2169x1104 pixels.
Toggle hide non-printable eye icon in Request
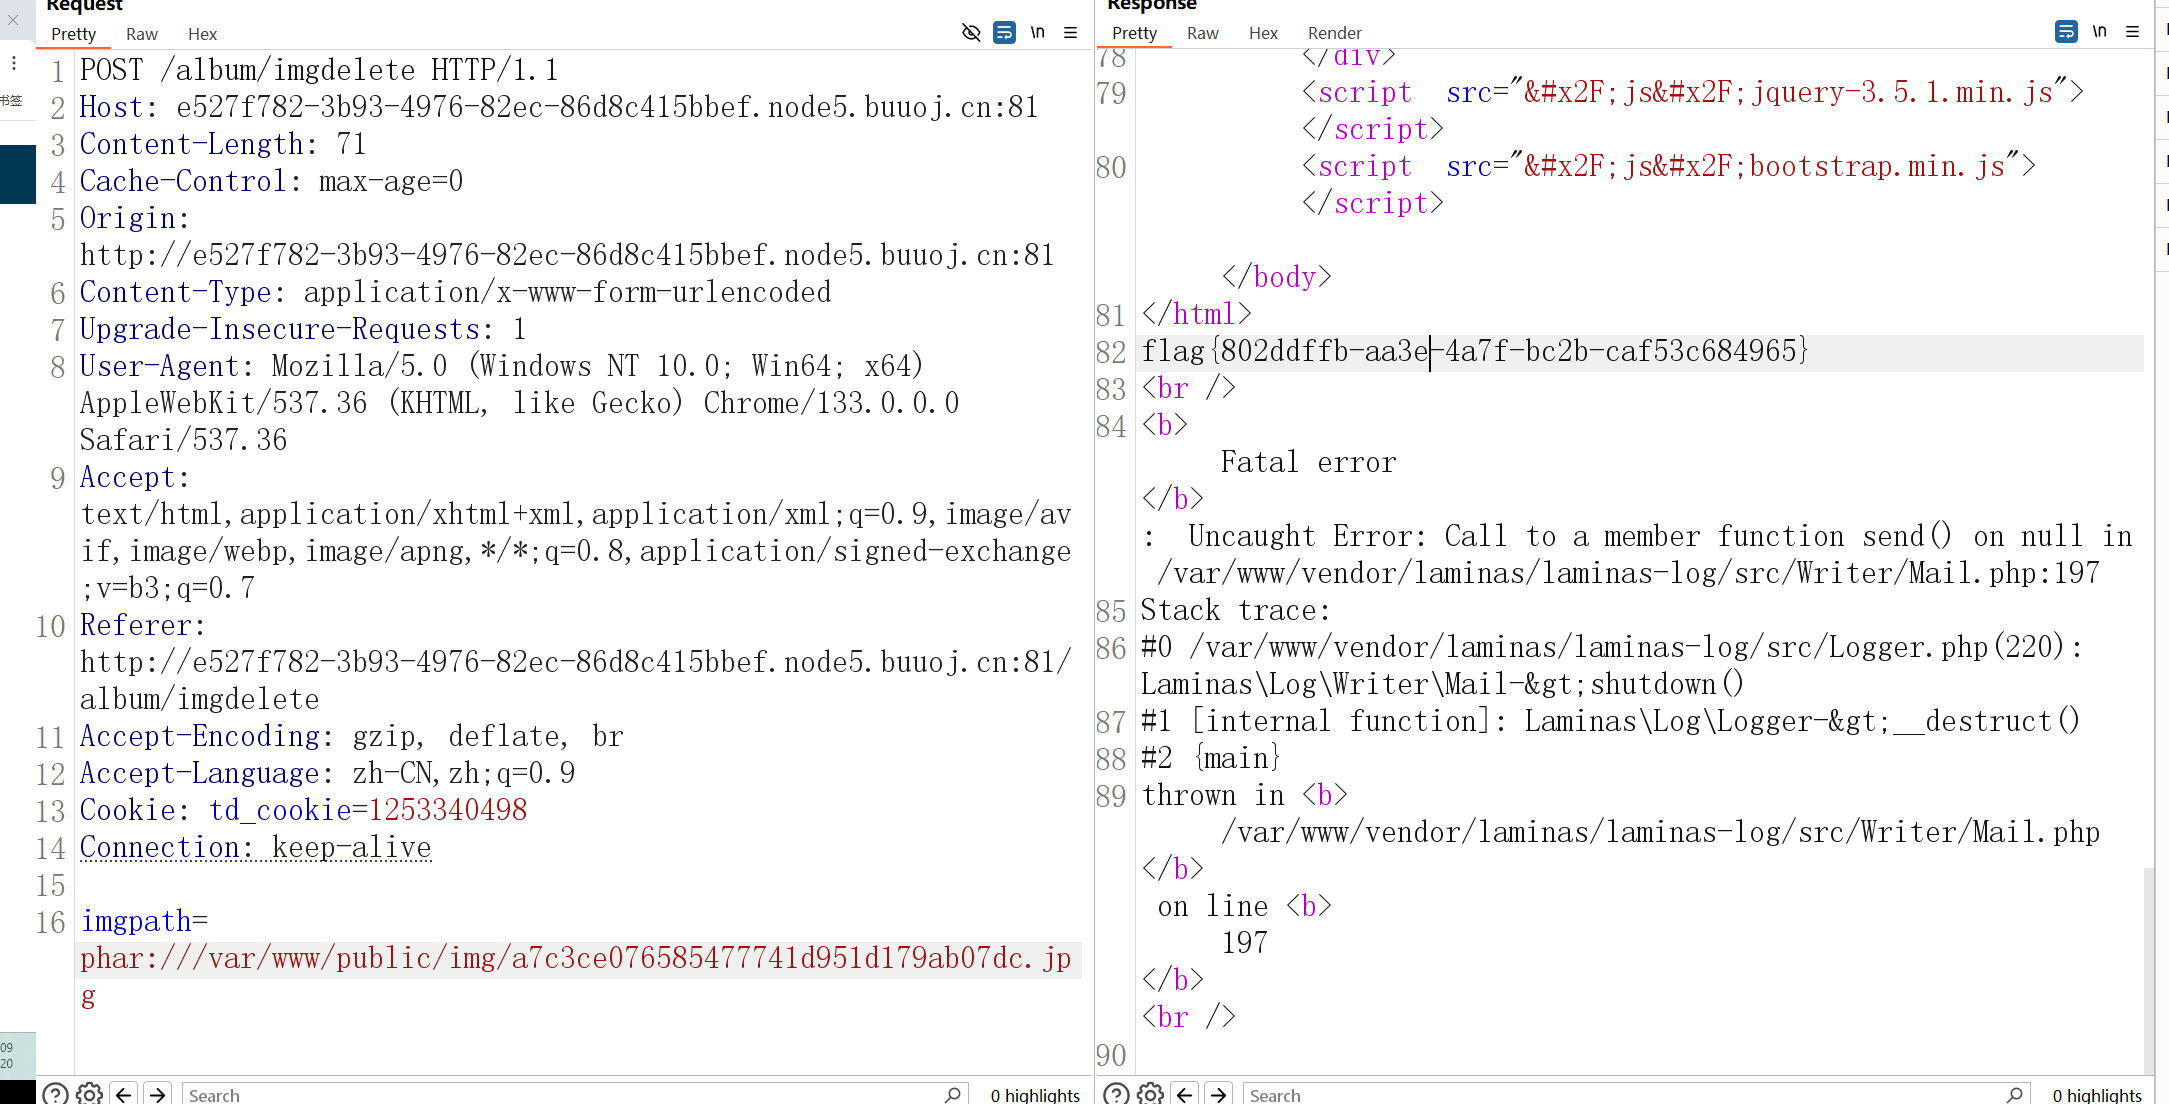pyautogui.click(x=970, y=33)
